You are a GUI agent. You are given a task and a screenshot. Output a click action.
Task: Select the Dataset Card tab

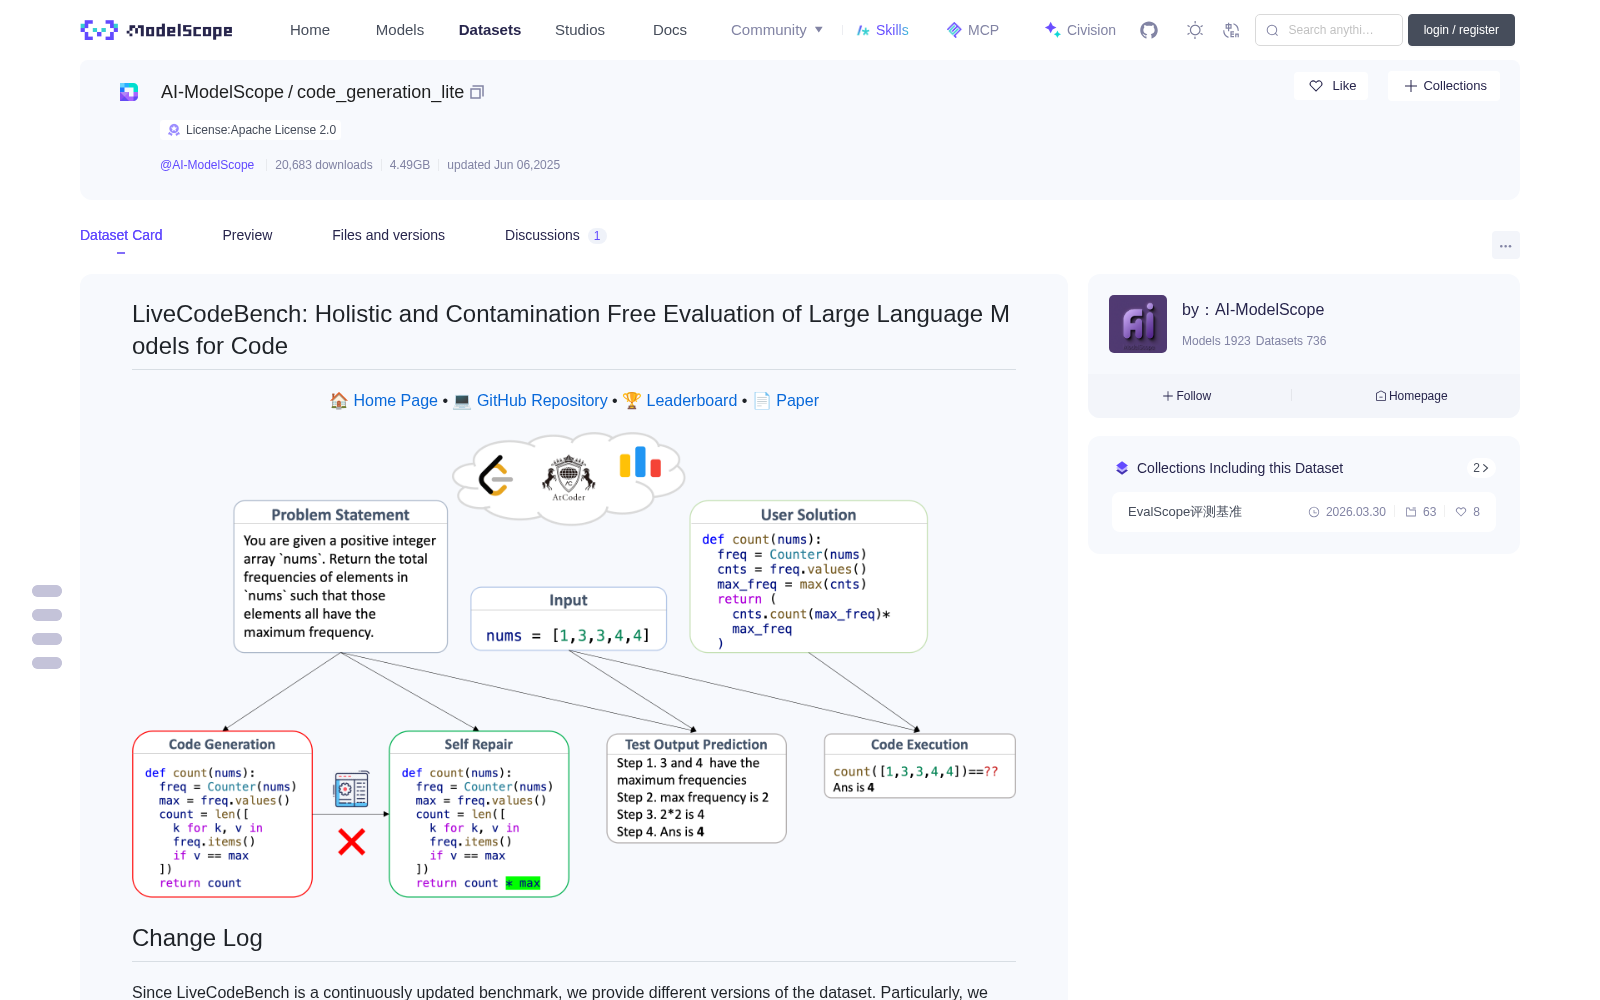click(x=121, y=235)
